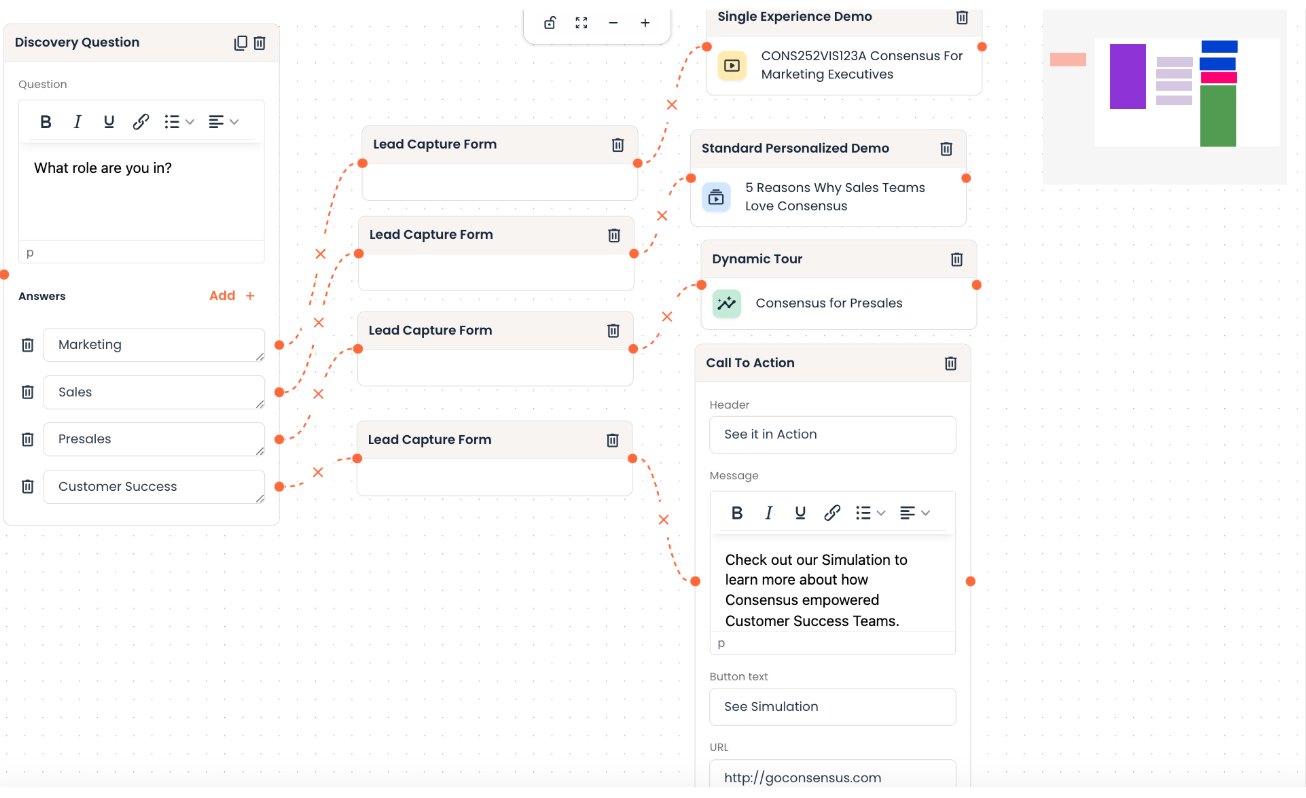Remove connection into Standard Personalized Demo
1306x798 pixels.
coord(661,215)
